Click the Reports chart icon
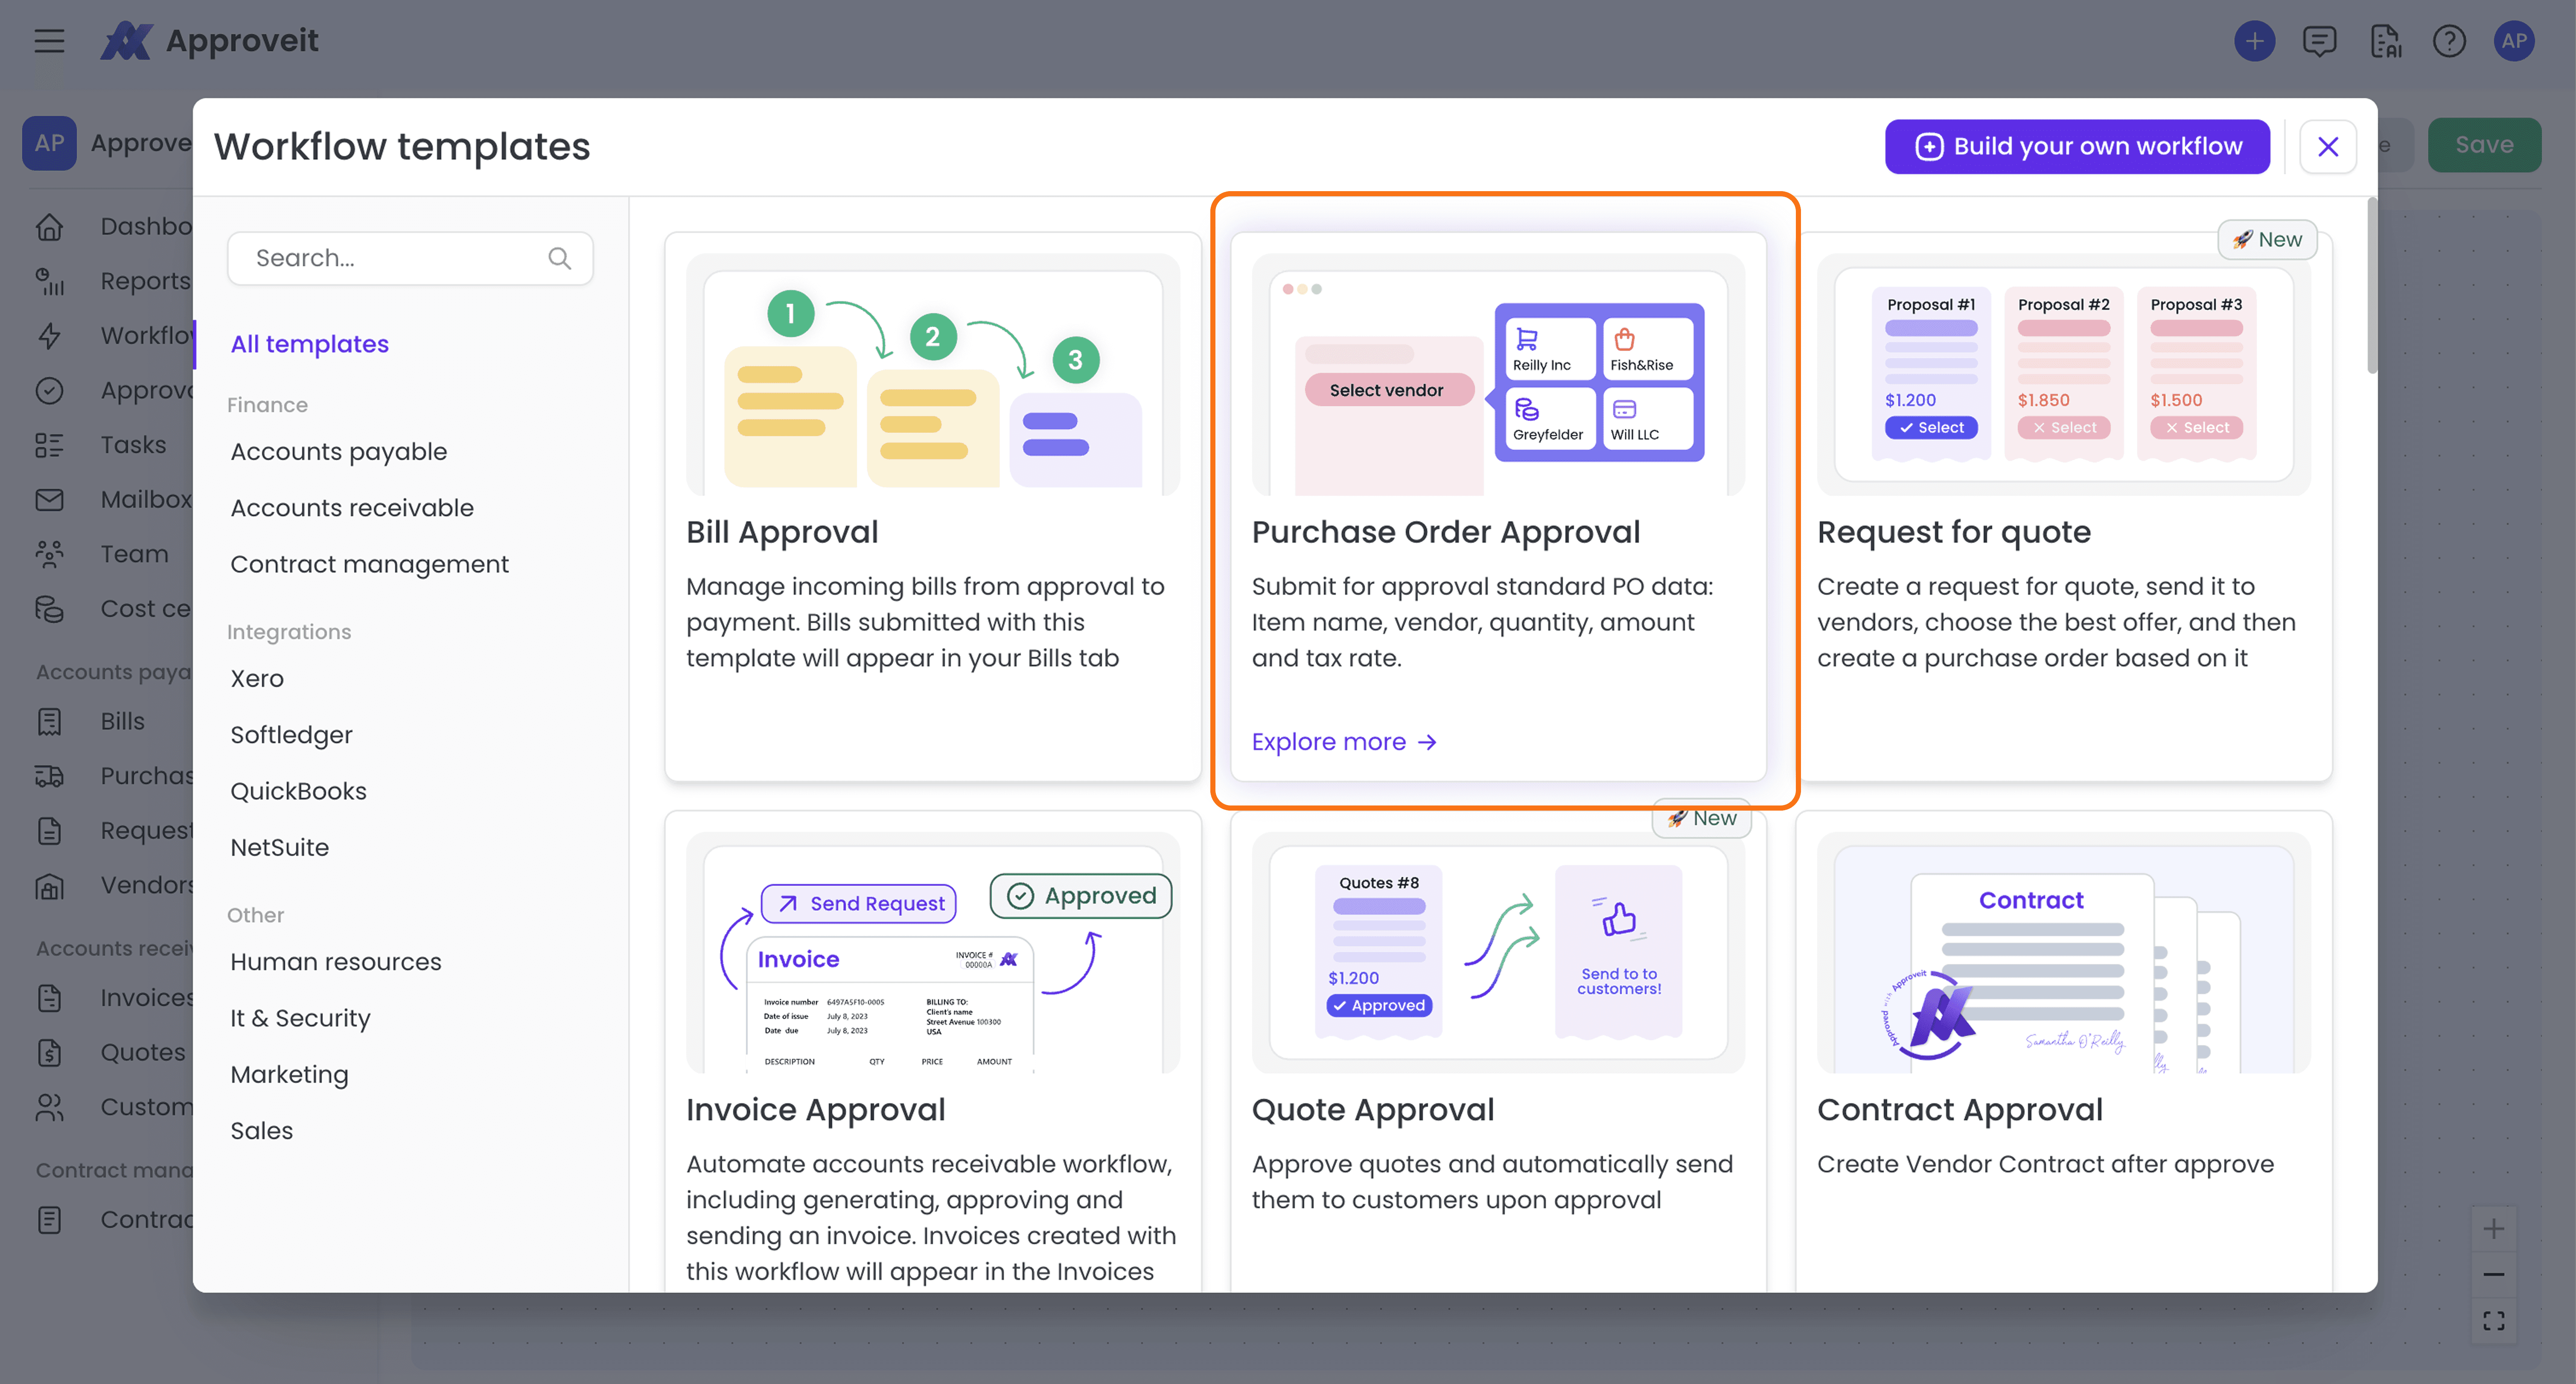Viewport: 2576px width, 1384px height. (49, 281)
